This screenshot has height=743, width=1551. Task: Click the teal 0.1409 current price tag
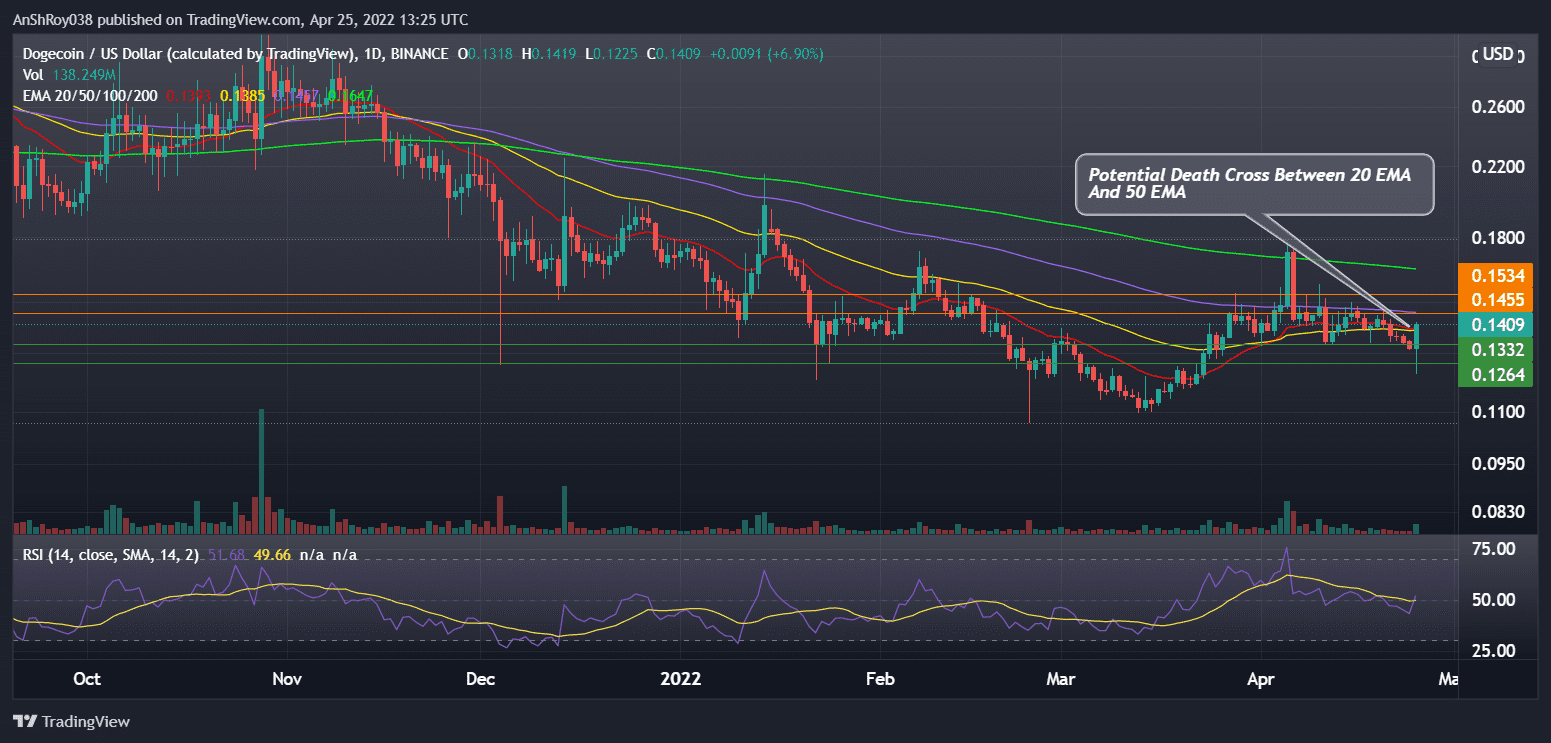point(1496,325)
